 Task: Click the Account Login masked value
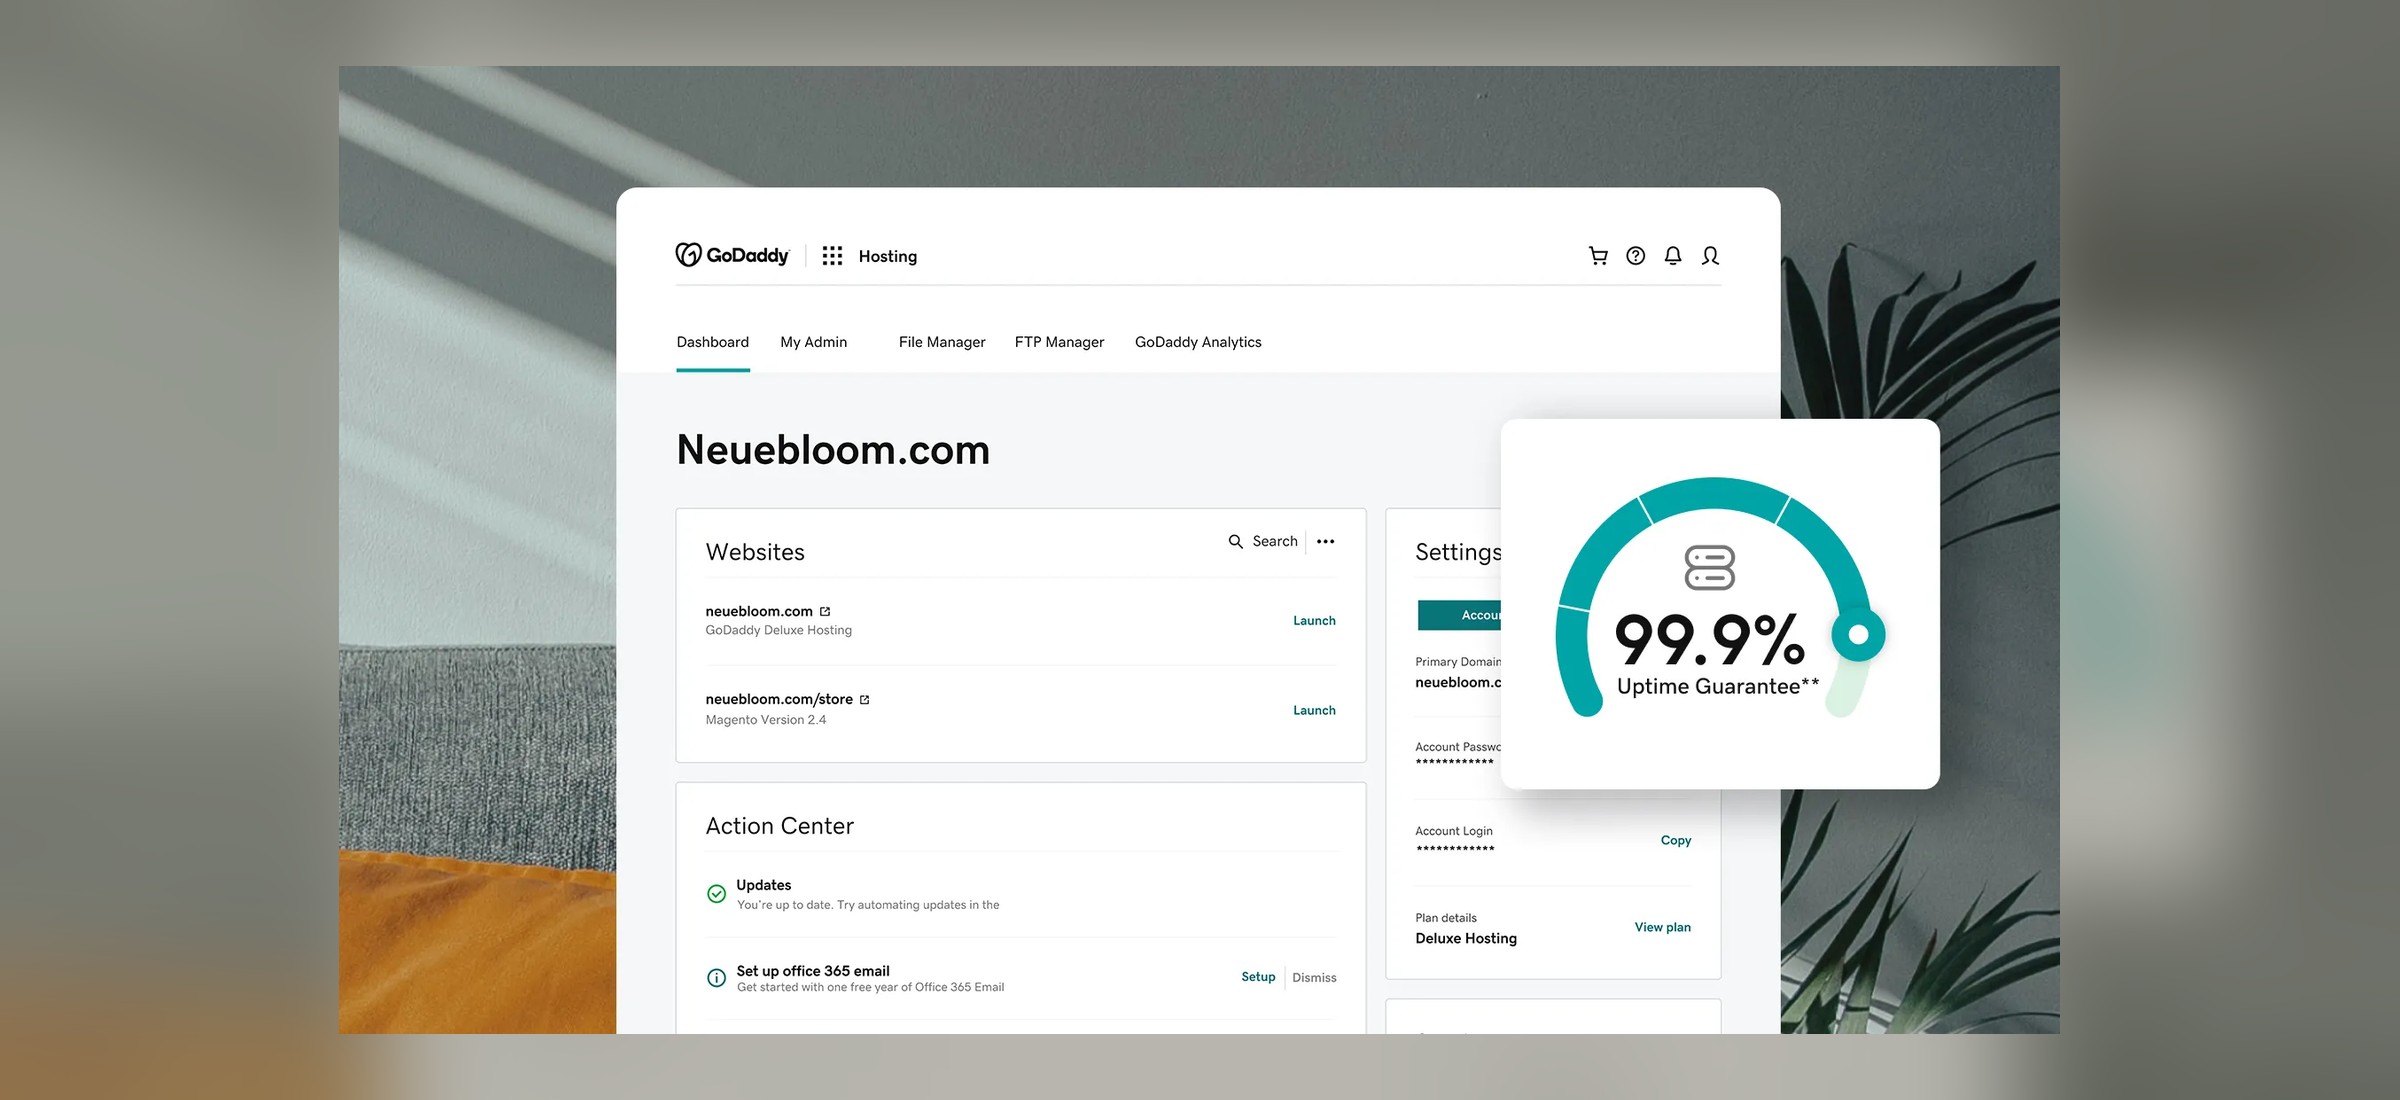pos(1455,849)
